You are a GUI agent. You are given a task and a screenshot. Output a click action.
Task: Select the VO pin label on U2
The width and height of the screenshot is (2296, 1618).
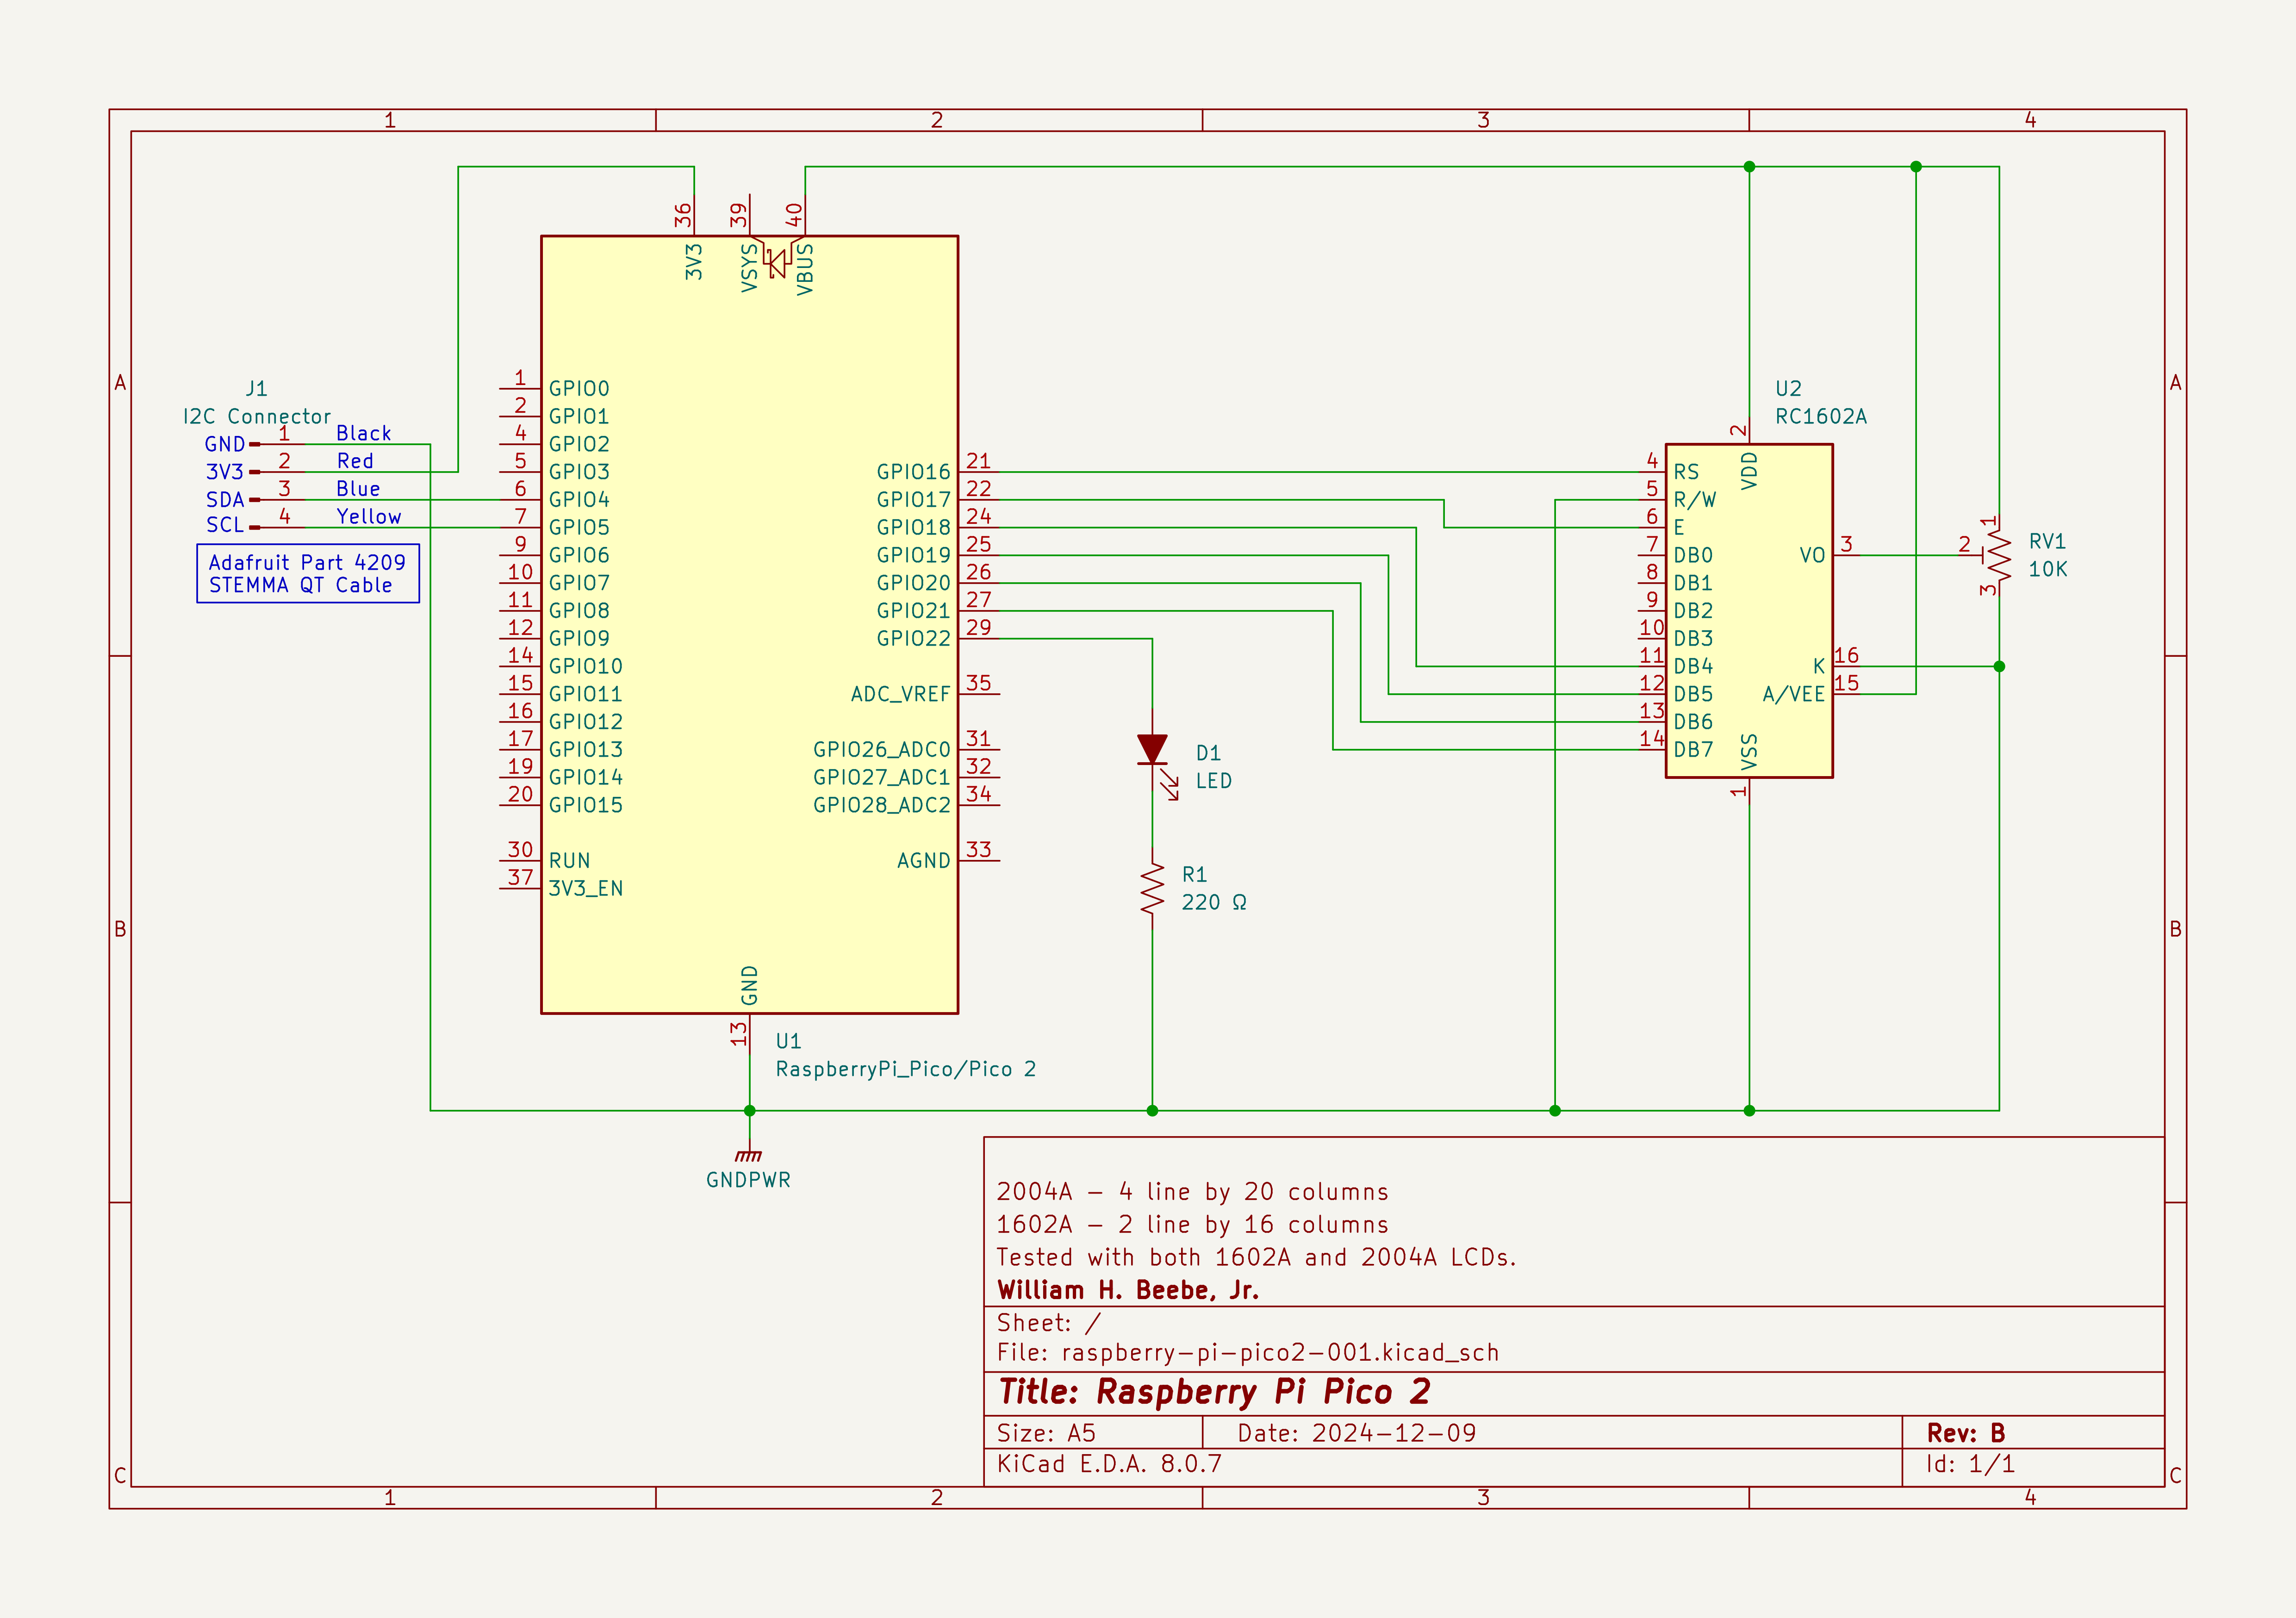[x=1812, y=555]
